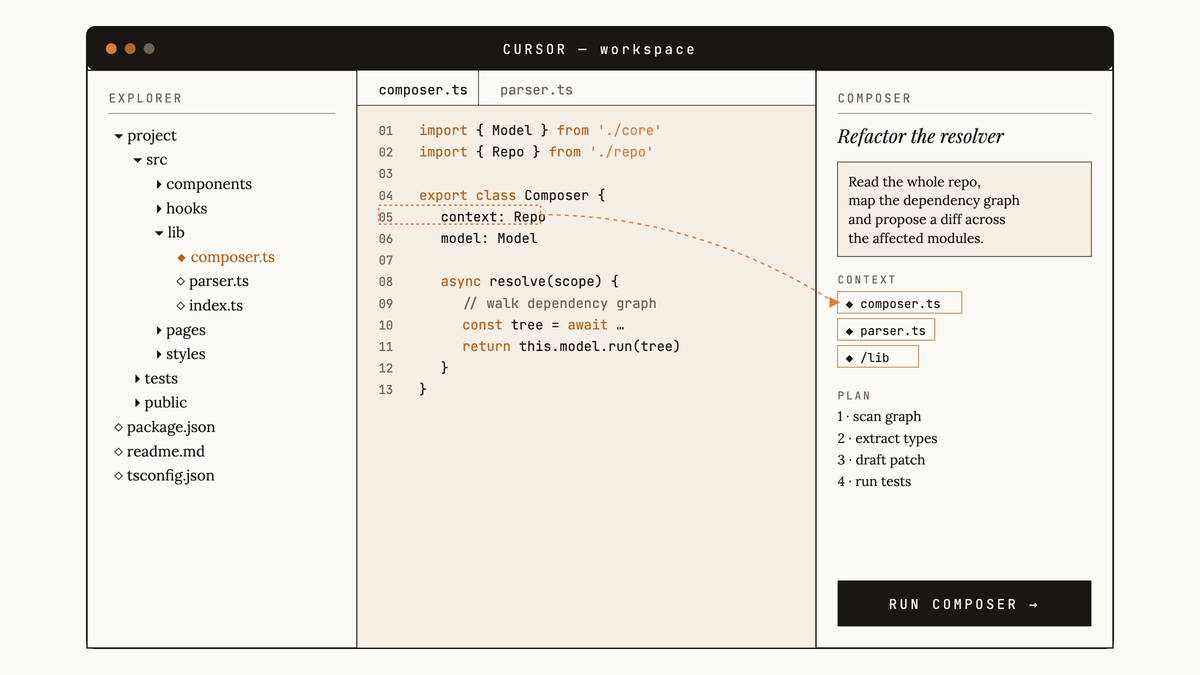Click the middle orange window dot
Viewport: 1200px width, 675px height.
pos(130,48)
